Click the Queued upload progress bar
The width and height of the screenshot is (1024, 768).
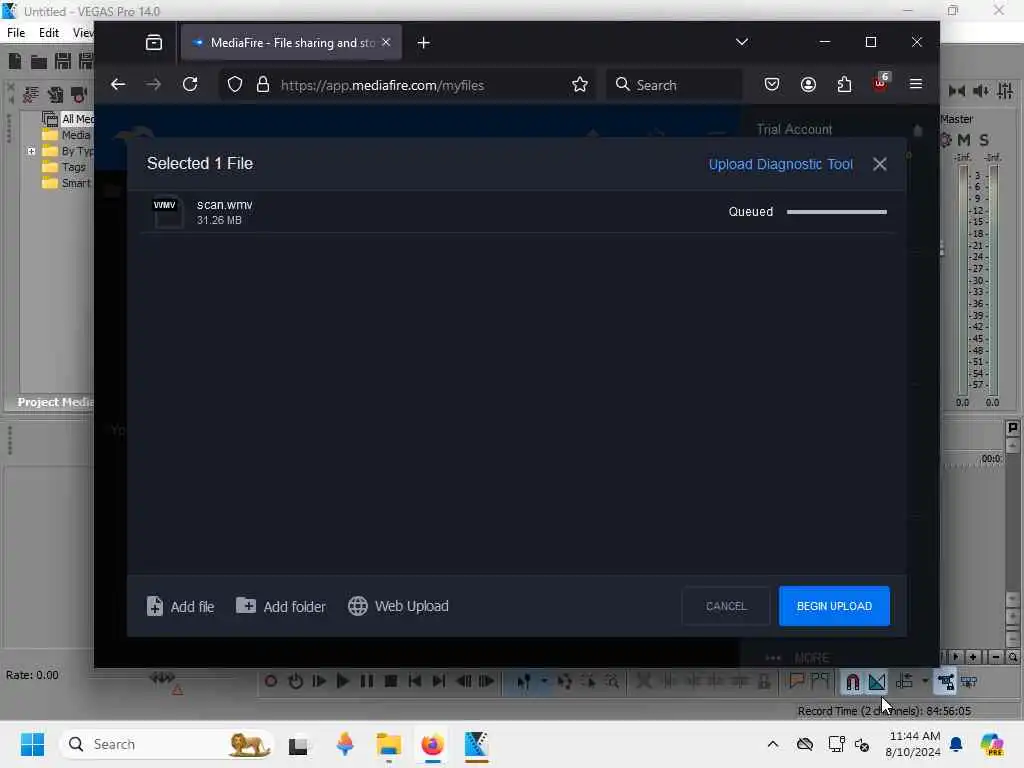point(837,212)
